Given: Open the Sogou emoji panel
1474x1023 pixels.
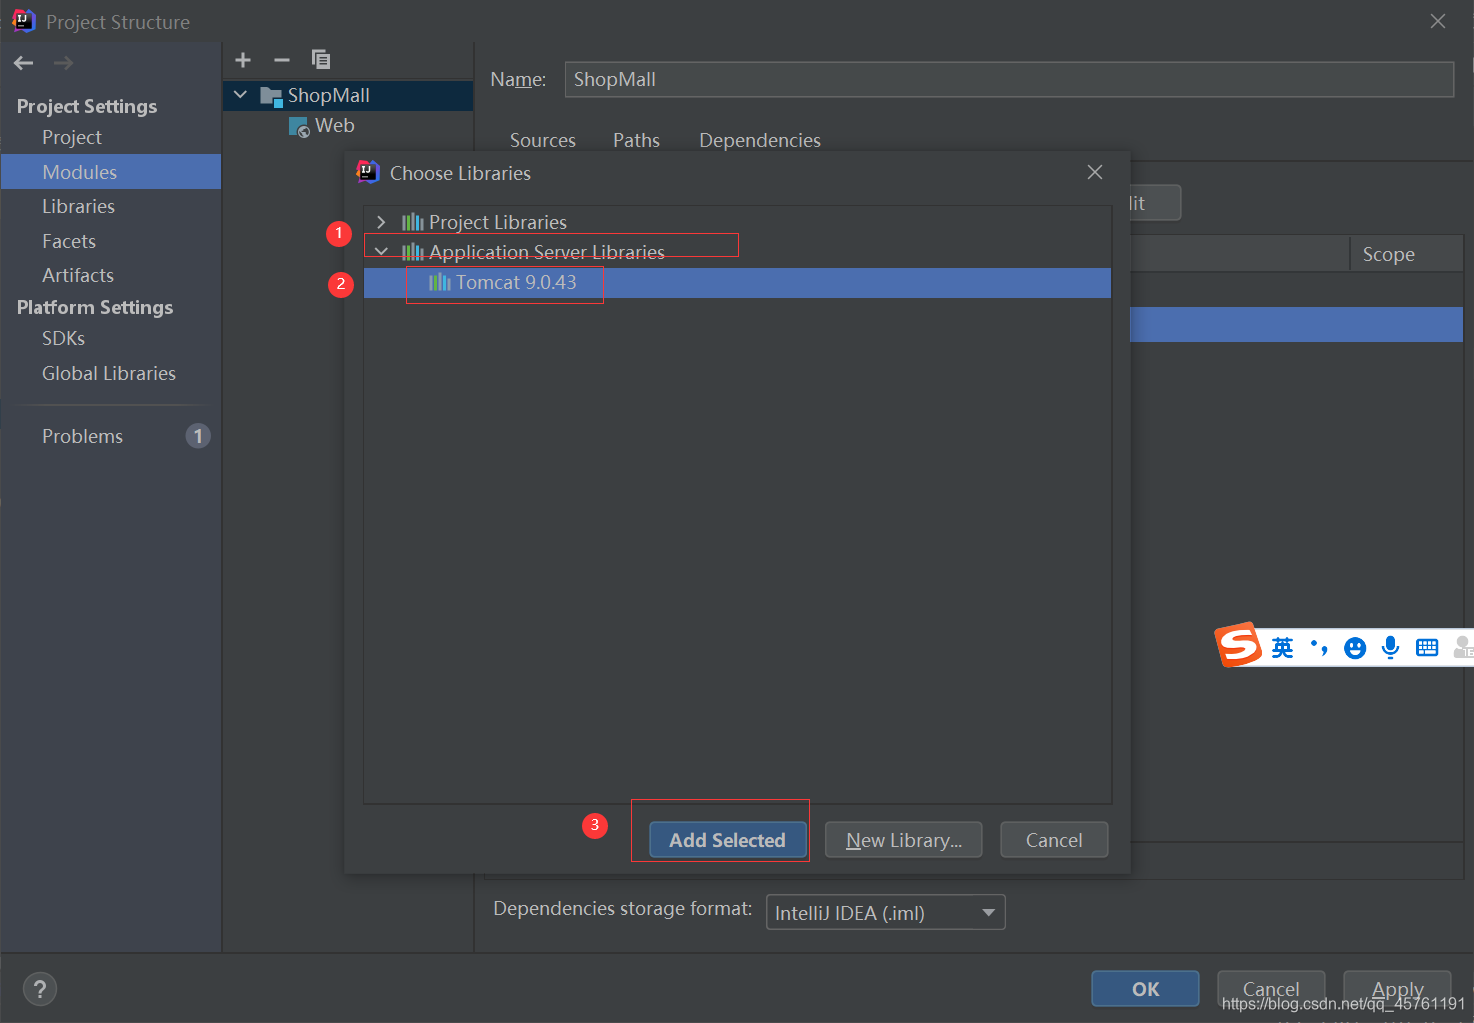Looking at the screenshot, I should [1355, 648].
